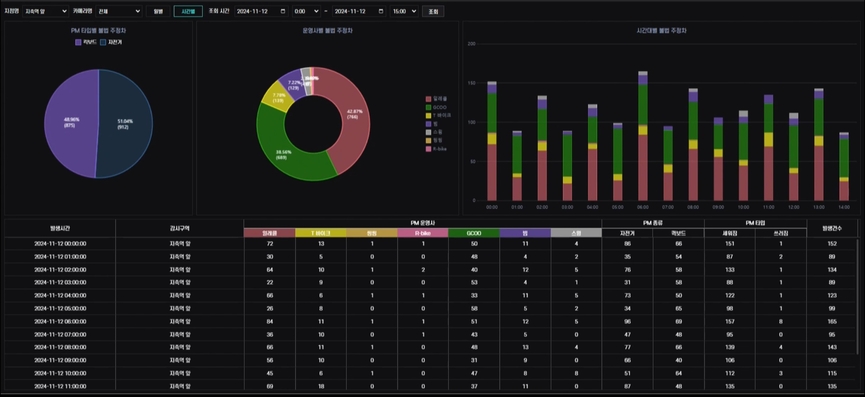Click the red operator legend square
The image size is (865, 397).
428,99
